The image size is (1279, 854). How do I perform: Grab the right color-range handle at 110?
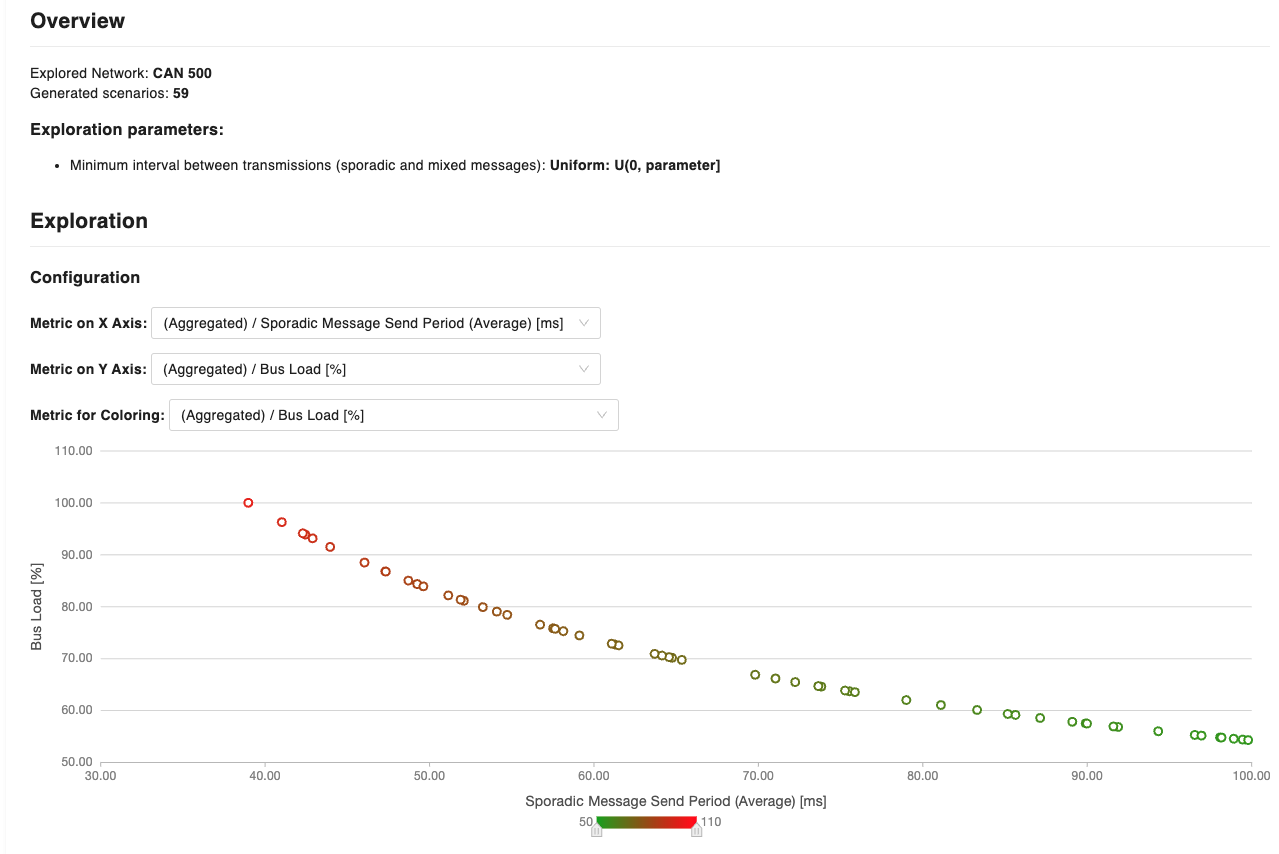696,830
